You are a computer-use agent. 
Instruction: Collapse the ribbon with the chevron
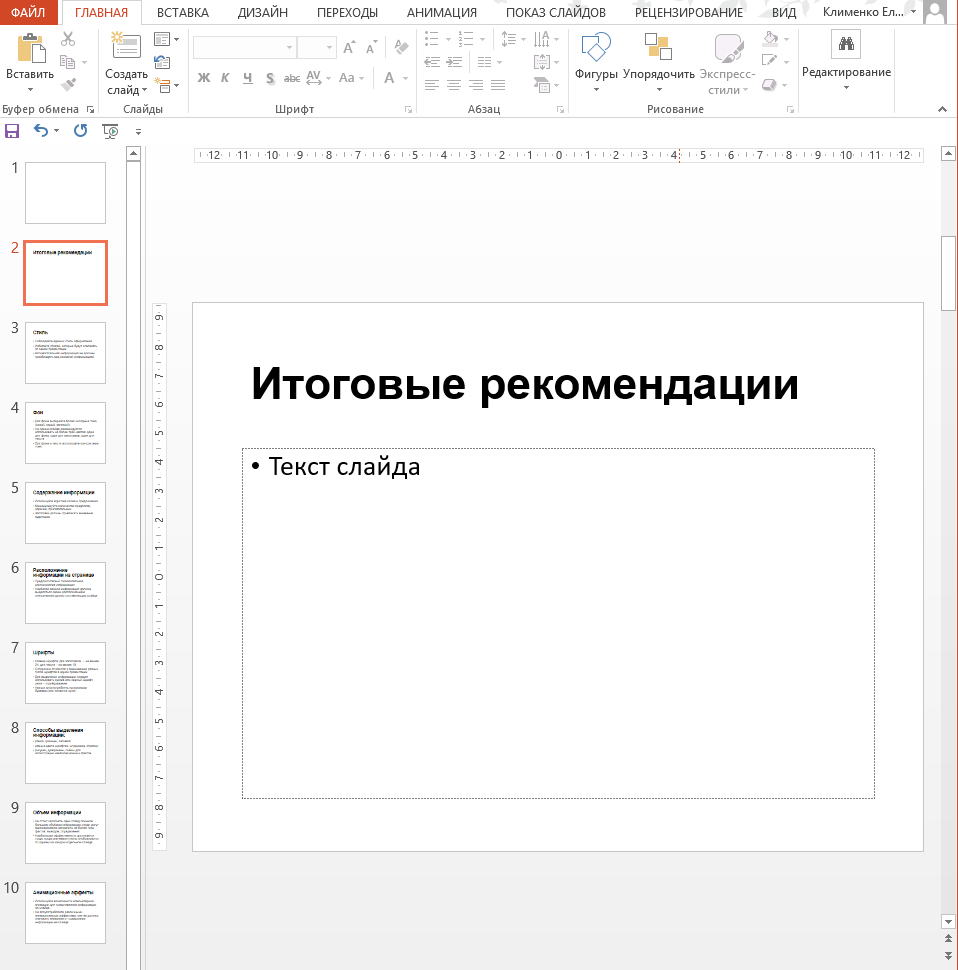942,109
